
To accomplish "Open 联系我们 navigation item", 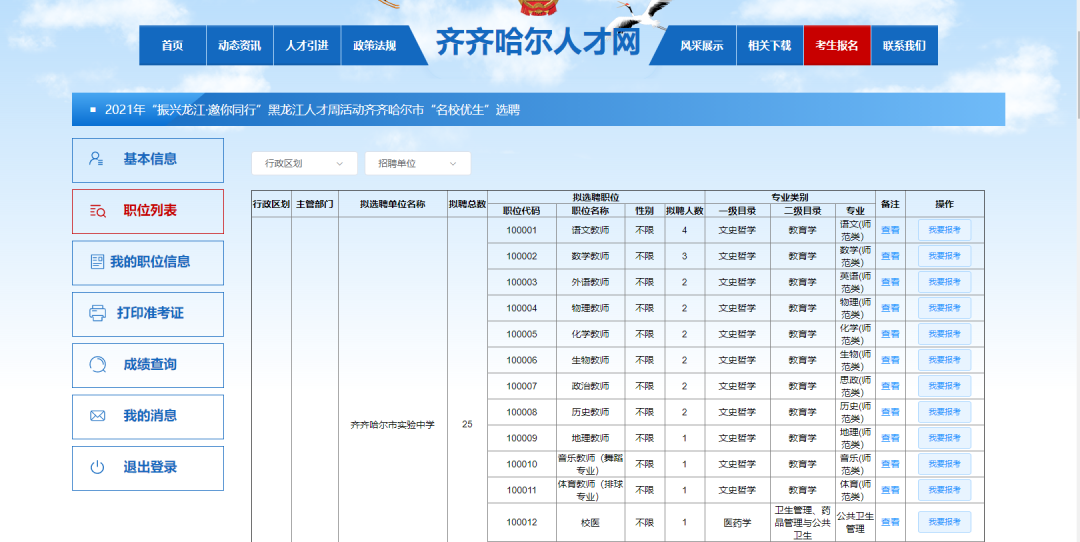I will 904,46.
